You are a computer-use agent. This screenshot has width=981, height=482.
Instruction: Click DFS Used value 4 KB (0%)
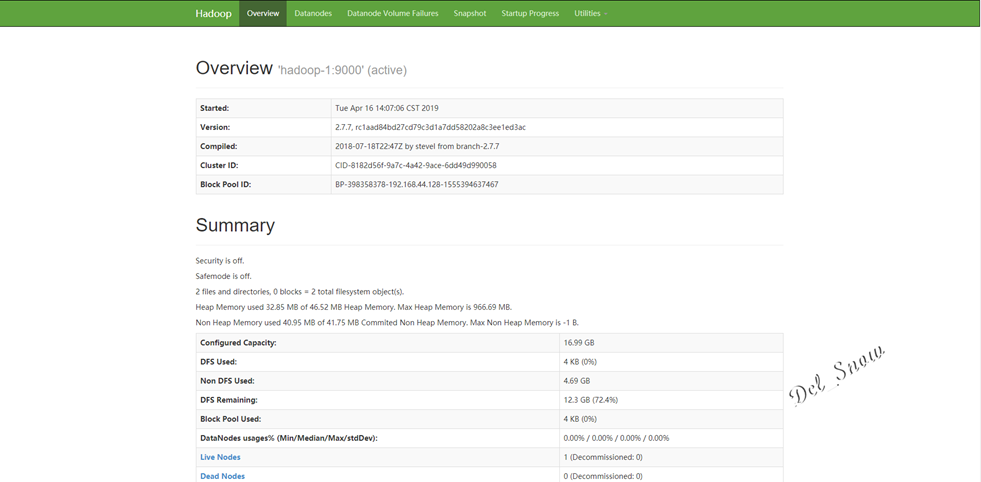pyautogui.click(x=580, y=362)
